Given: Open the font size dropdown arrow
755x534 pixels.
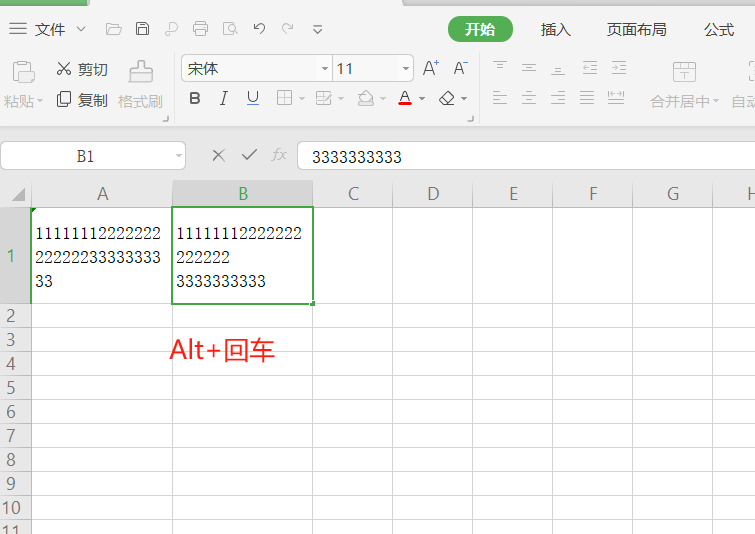Looking at the screenshot, I should pos(406,69).
